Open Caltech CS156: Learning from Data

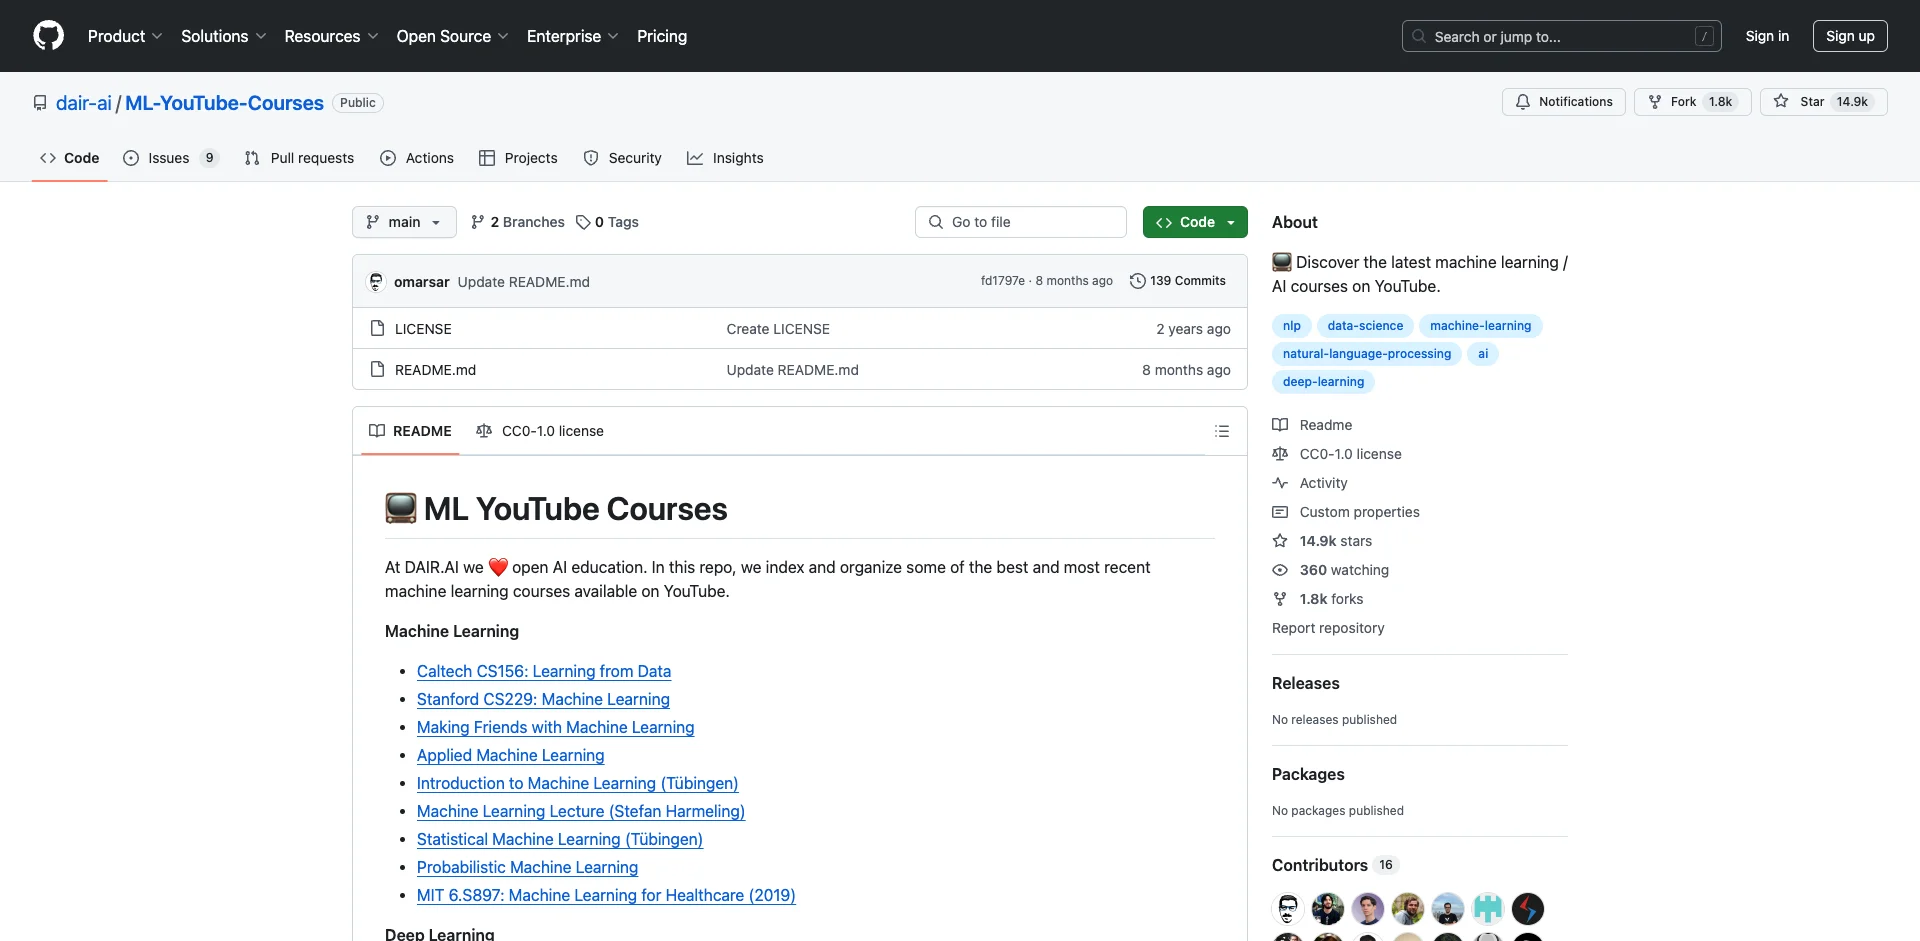544,672
